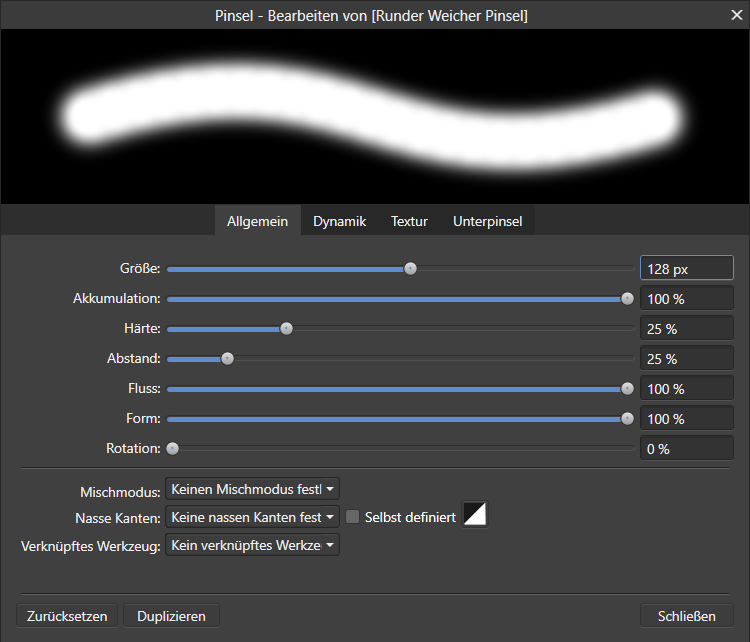Switch to the Textur tab
Image resolution: width=750 pixels, height=642 pixels.
click(x=409, y=221)
